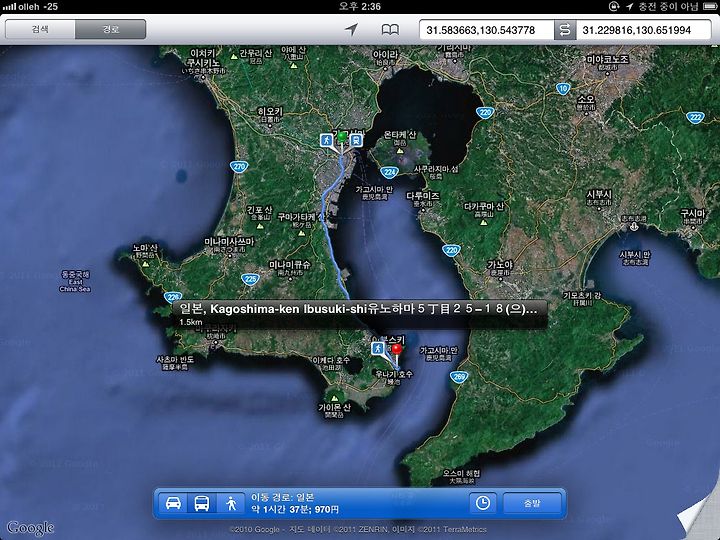720x540 pixels.
Task: Tap the 히오키 city label
Action: coord(270,114)
